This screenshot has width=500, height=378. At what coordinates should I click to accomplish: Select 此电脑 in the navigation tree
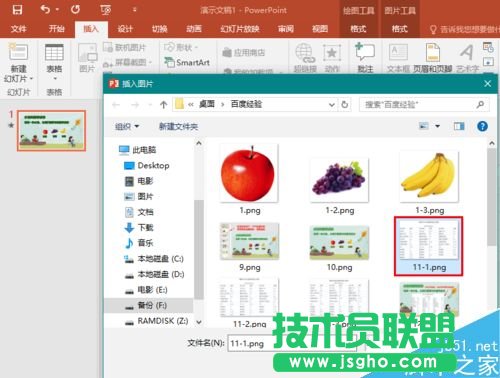pyautogui.click(x=137, y=150)
